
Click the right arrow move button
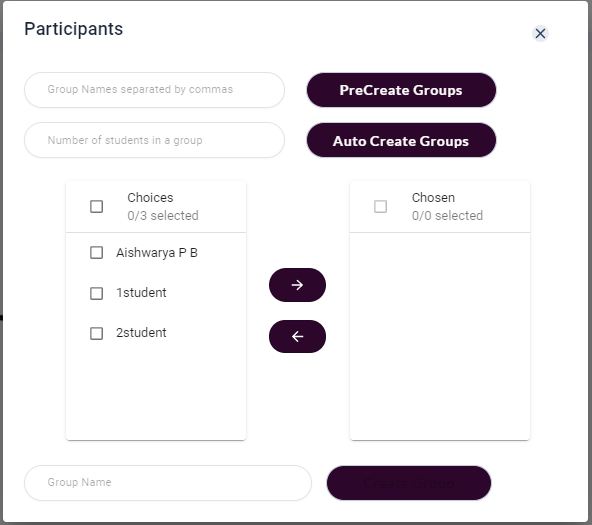297,285
